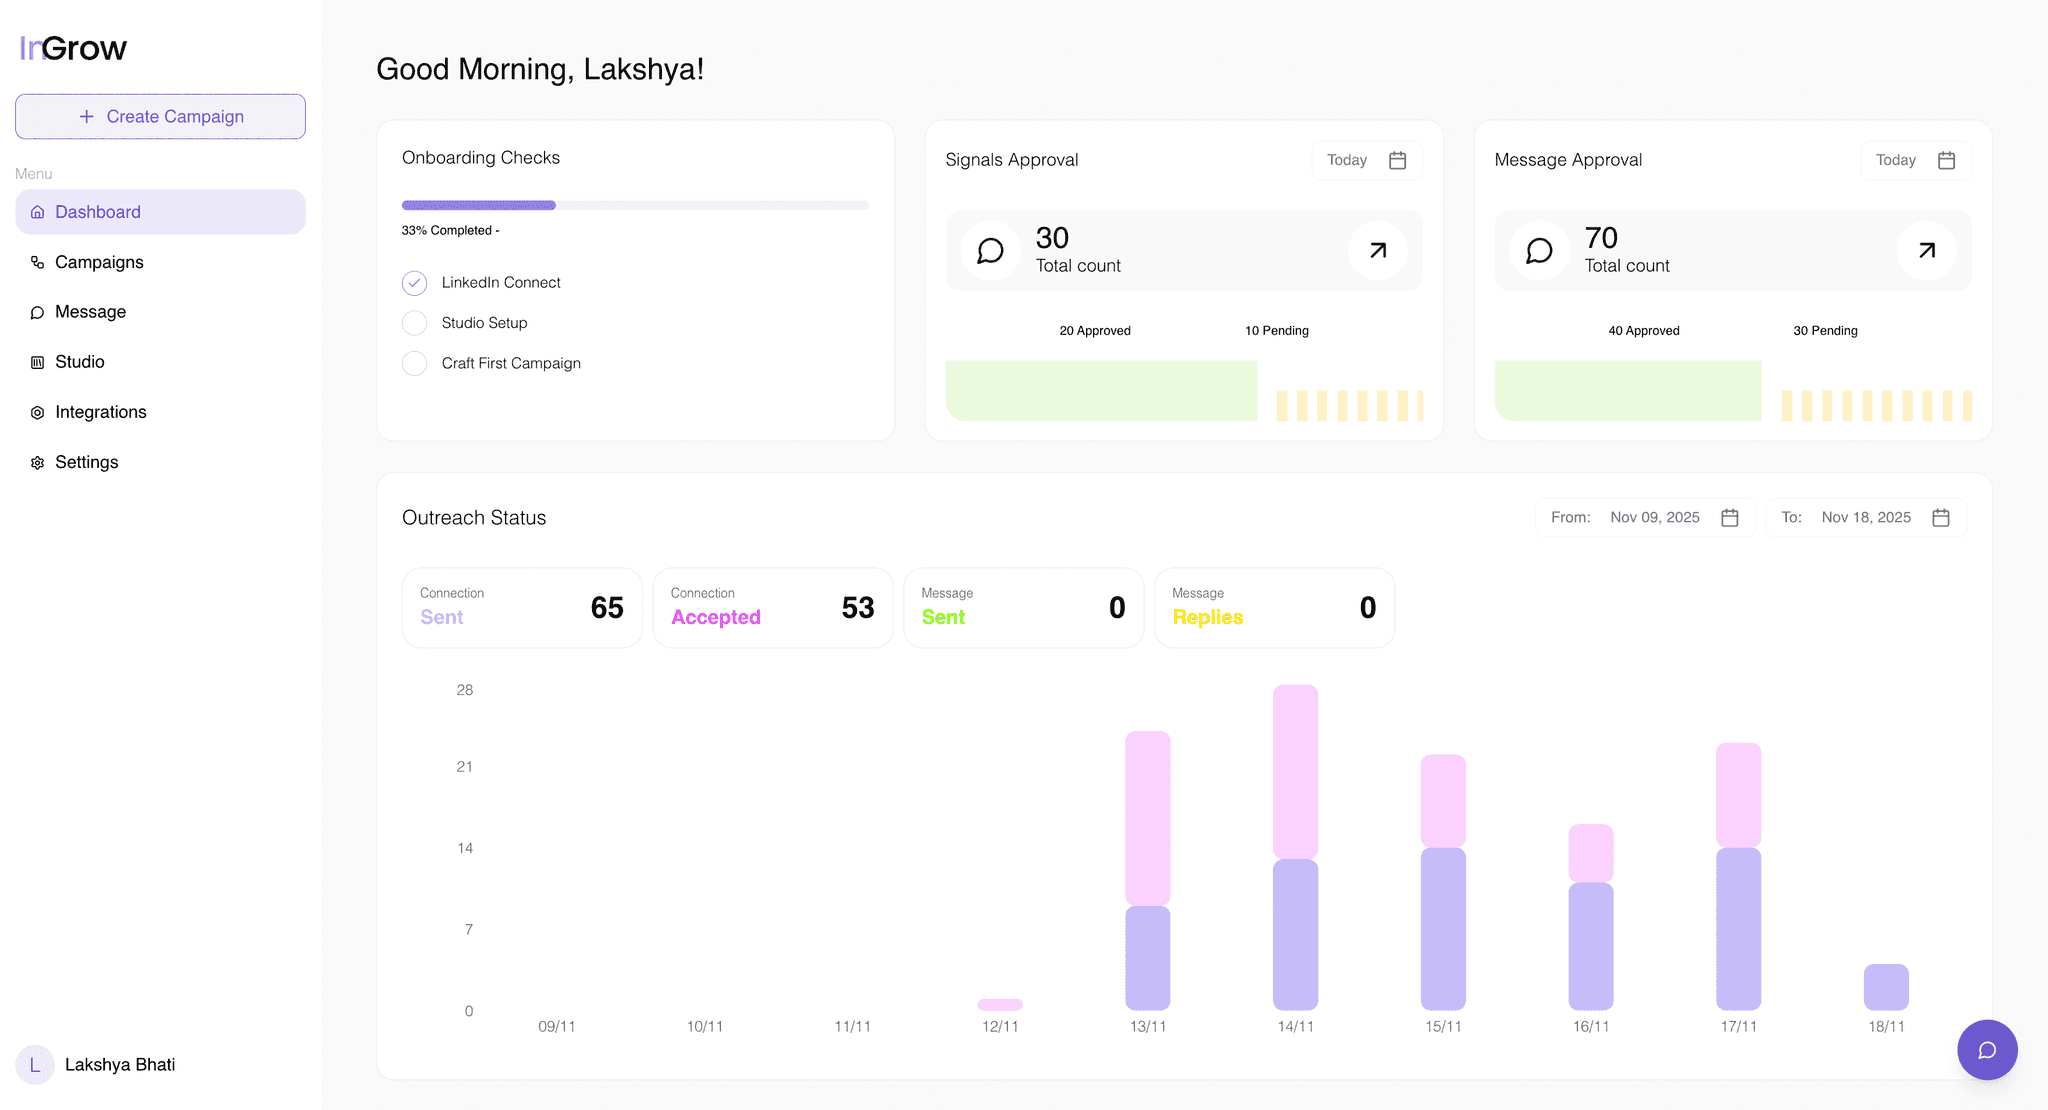Click the Studio sidebar icon
Viewport: 2048px width, 1110px height.
pos(37,362)
